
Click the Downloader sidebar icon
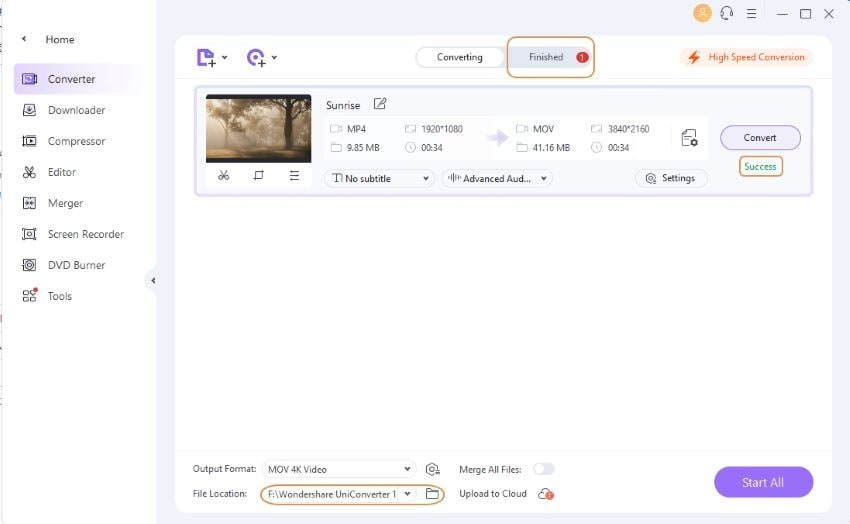[29, 111]
